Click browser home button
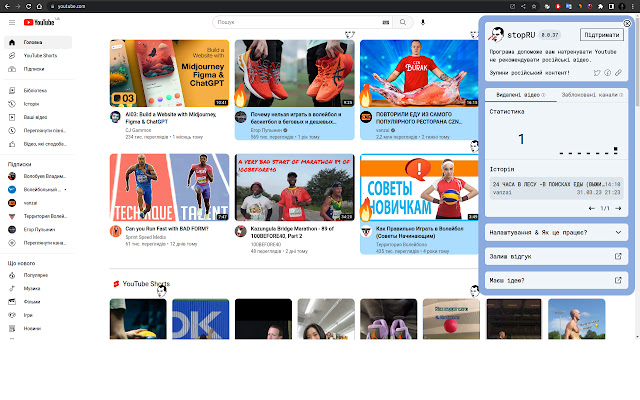This screenshot has height=400, width=640. coord(39,6)
